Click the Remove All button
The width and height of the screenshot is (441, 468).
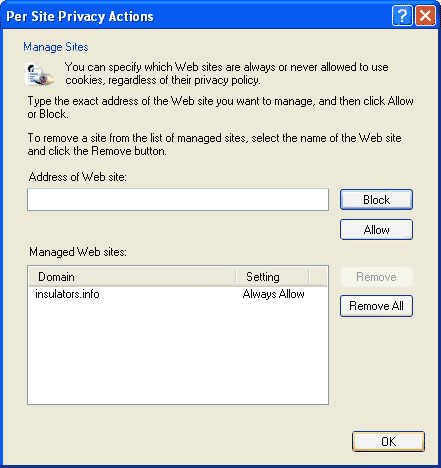(376, 306)
